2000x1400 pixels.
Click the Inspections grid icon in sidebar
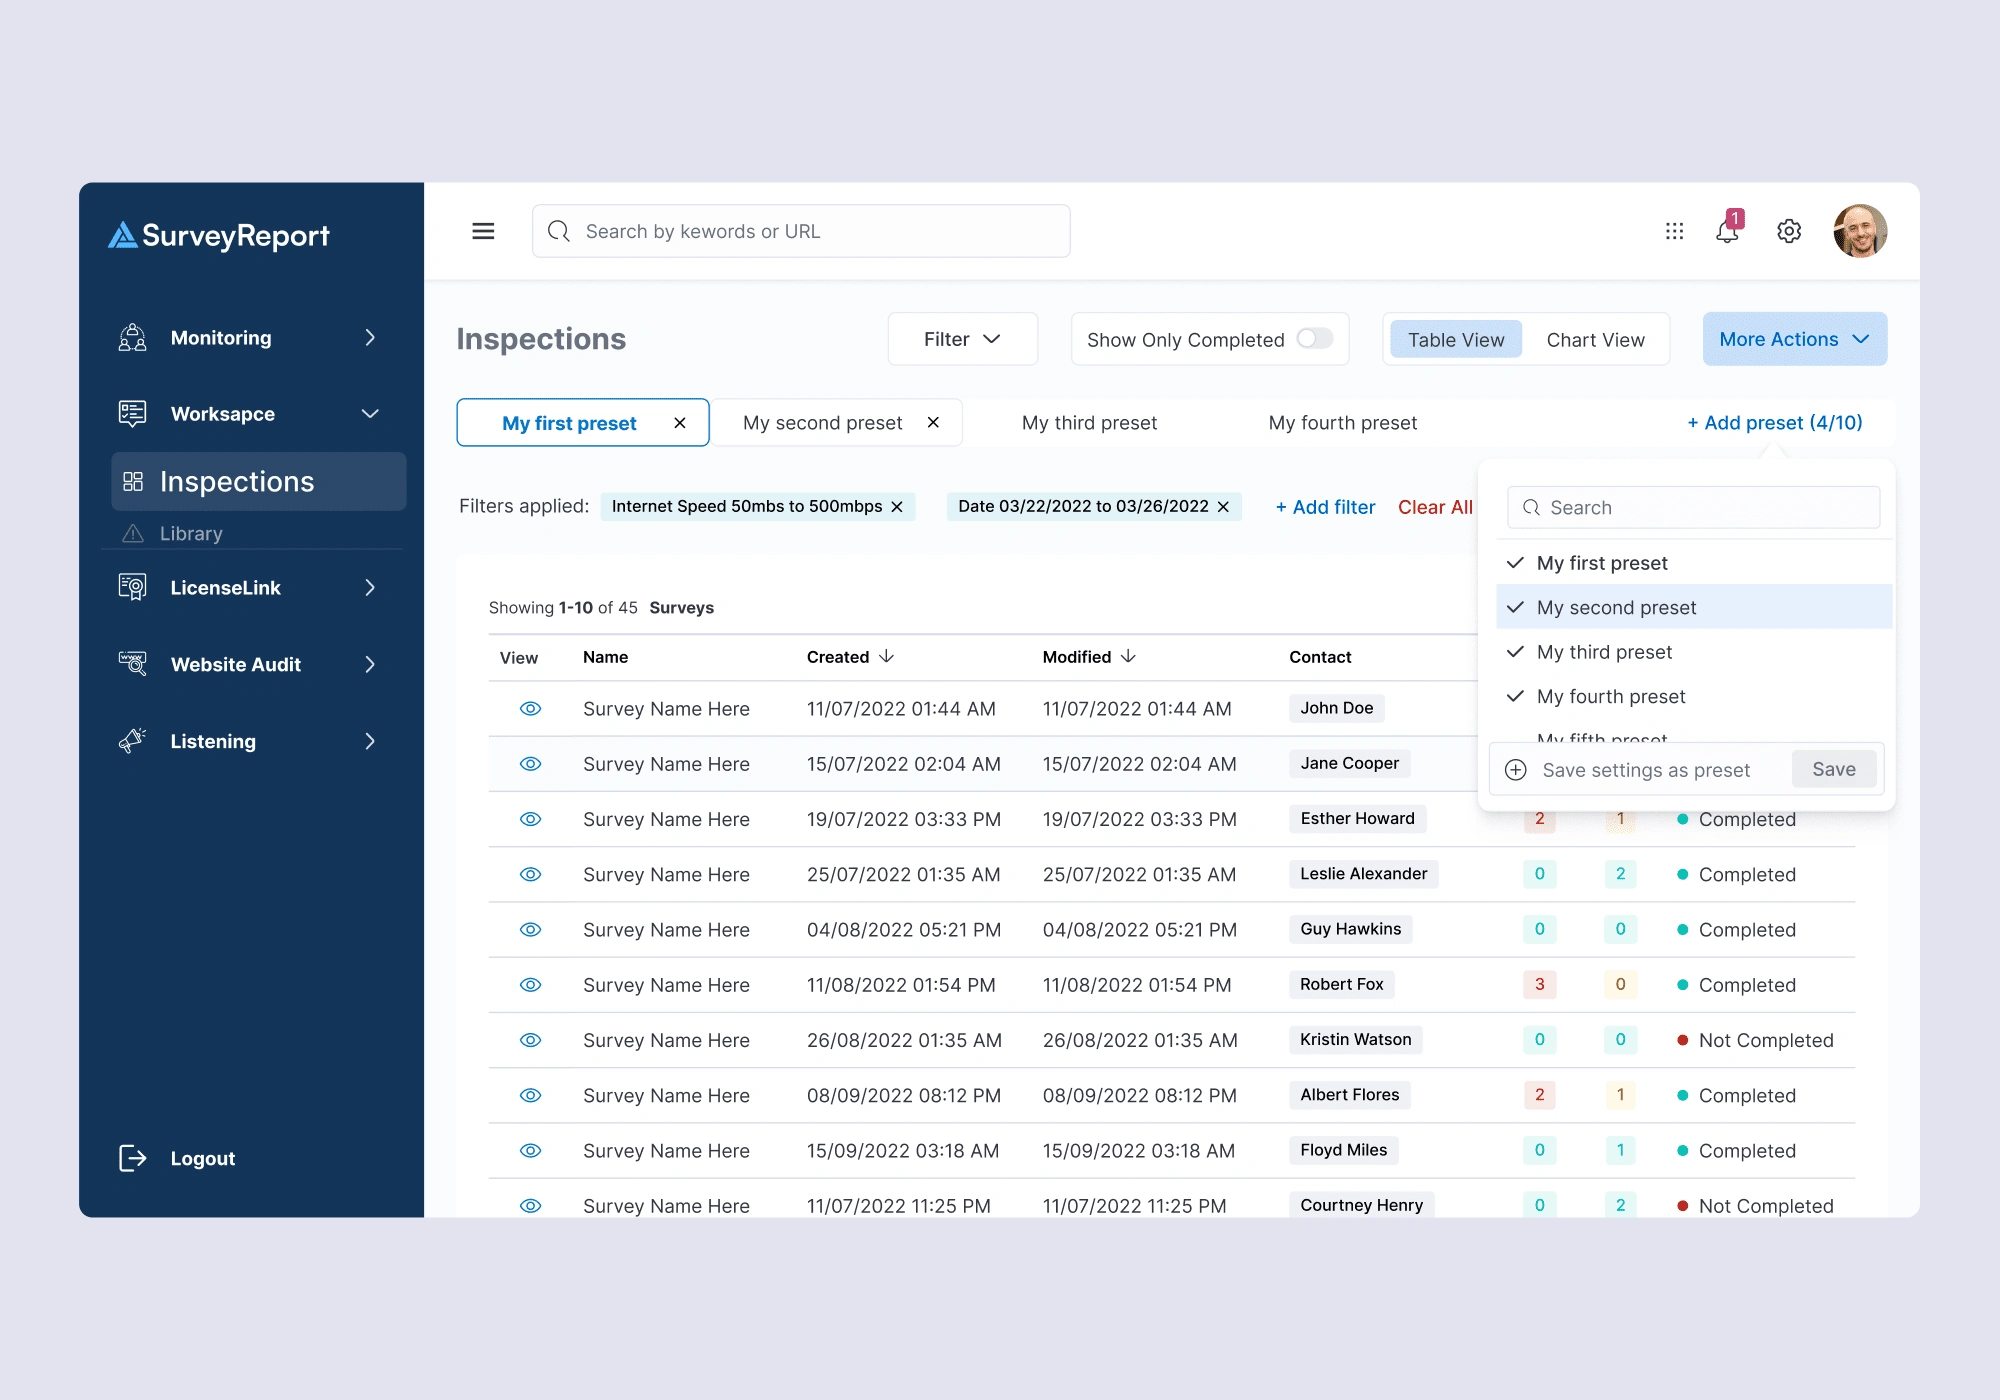click(133, 482)
